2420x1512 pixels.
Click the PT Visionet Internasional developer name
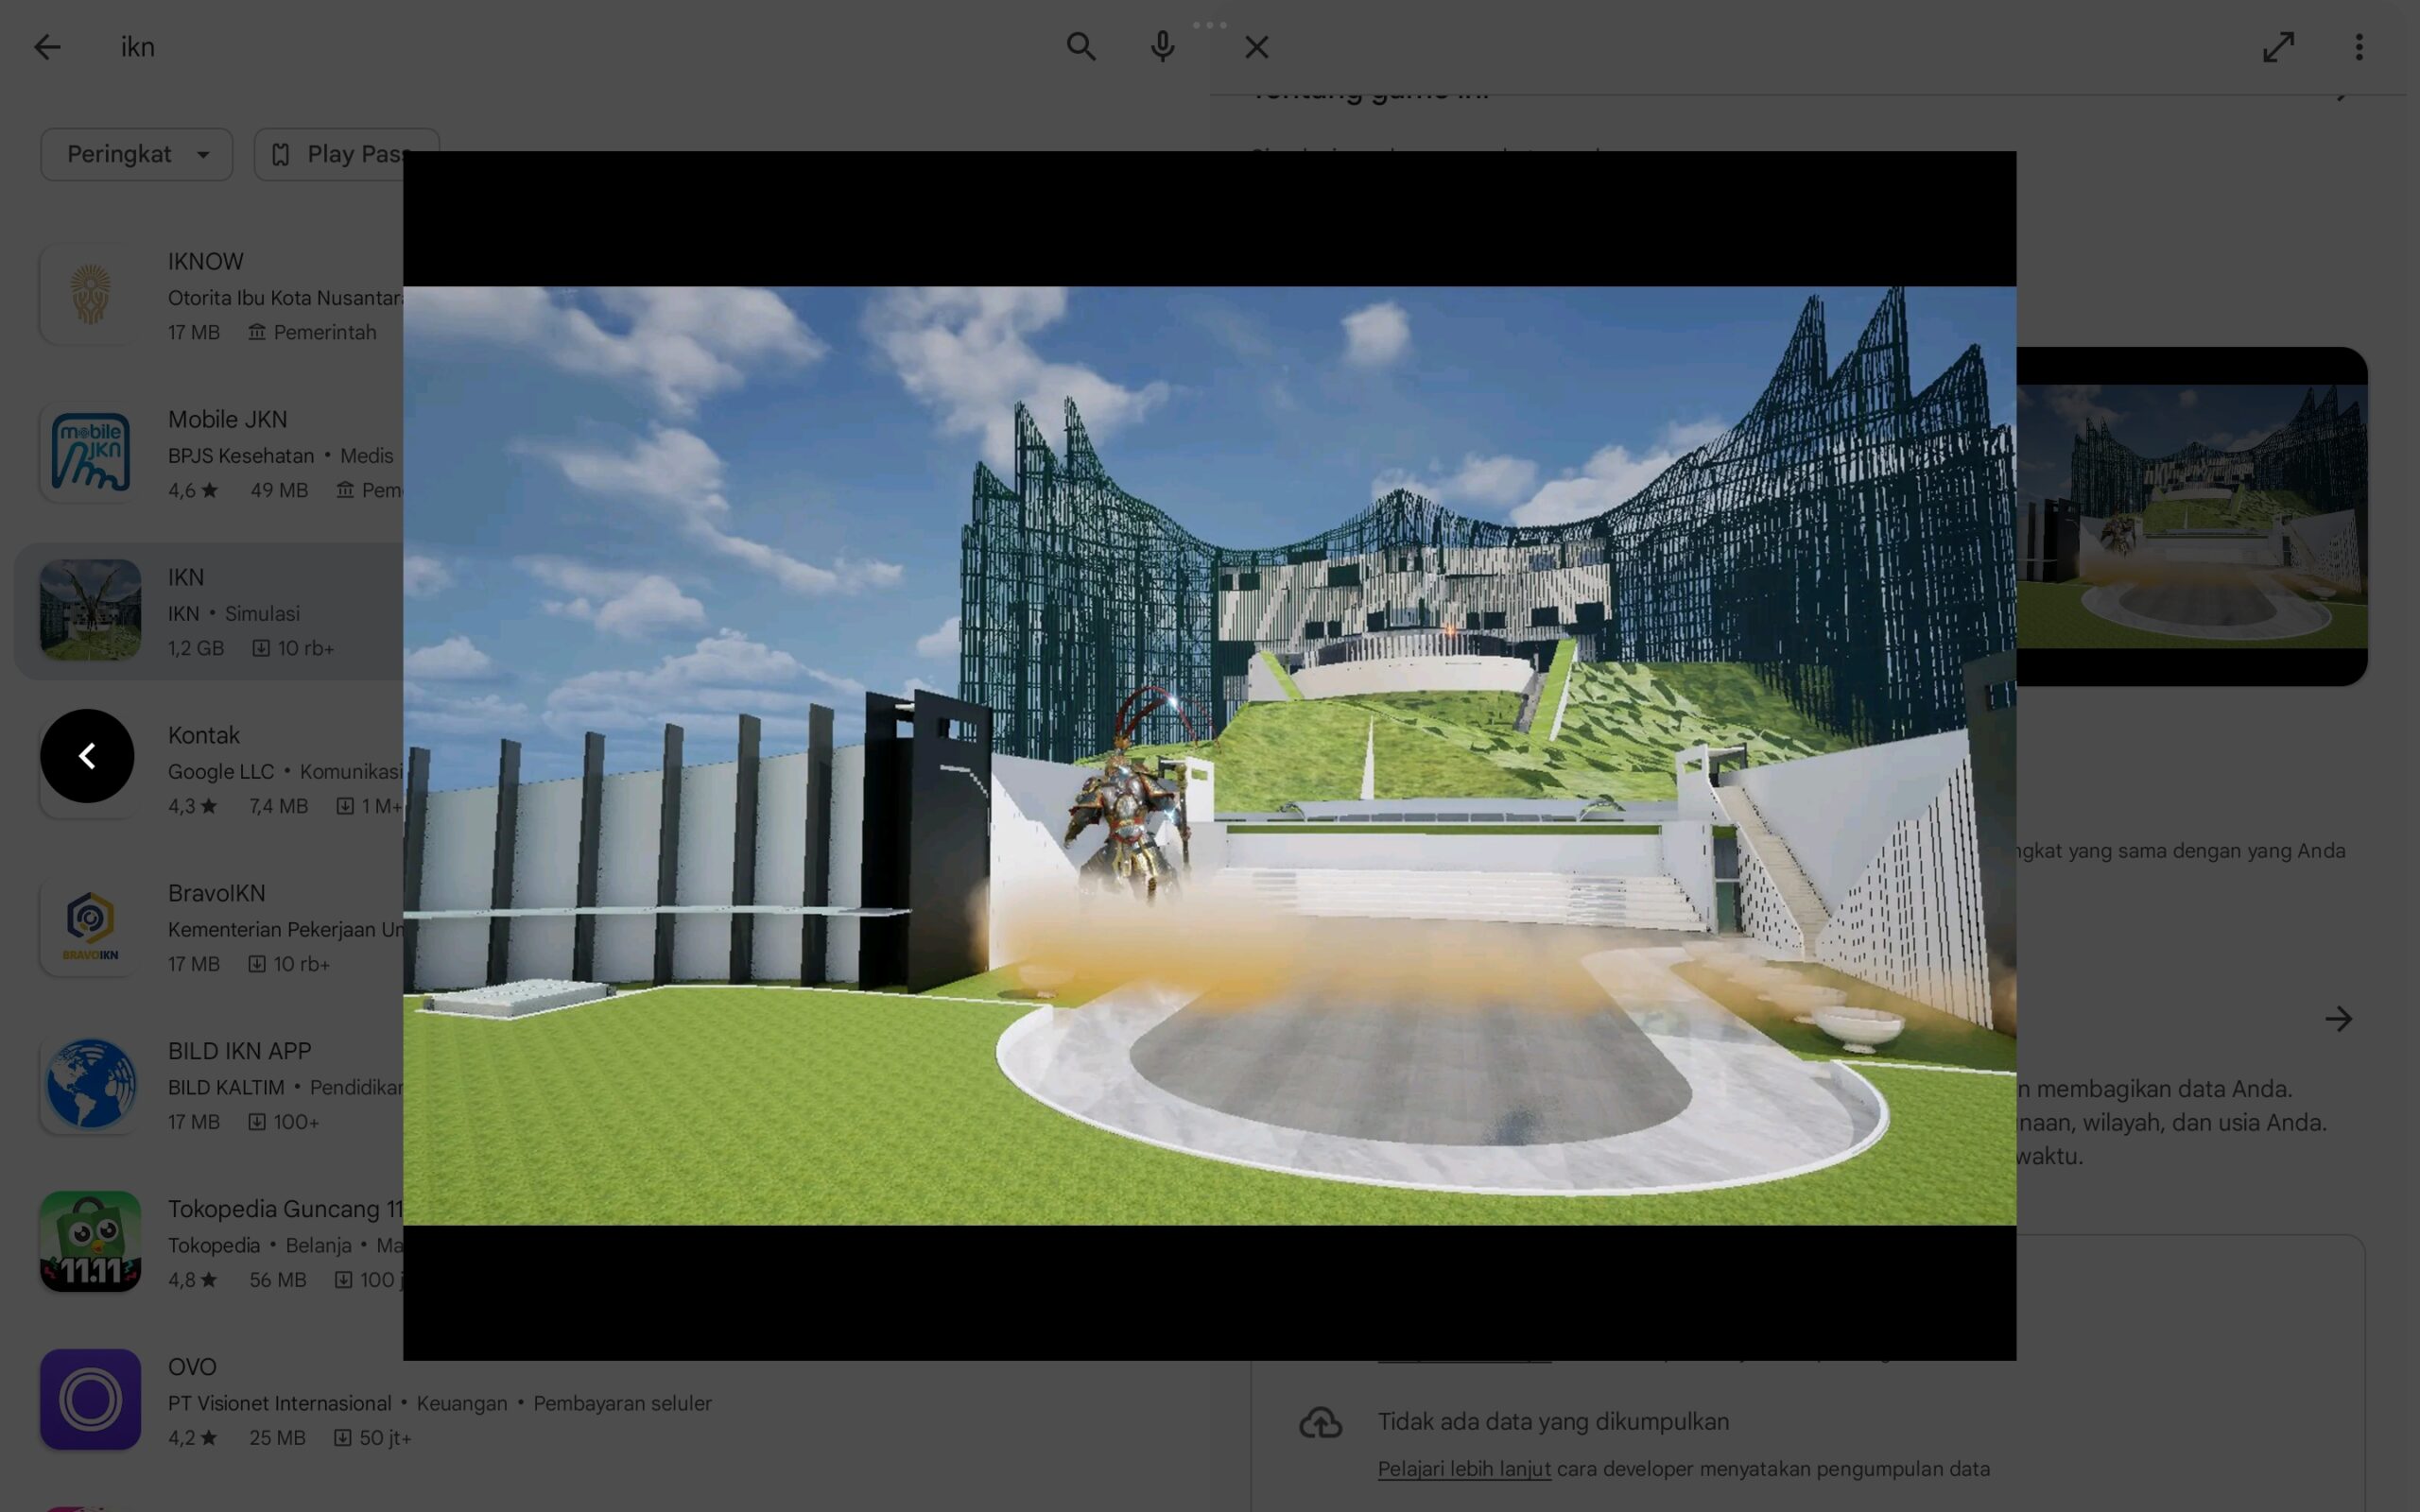tap(280, 1403)
